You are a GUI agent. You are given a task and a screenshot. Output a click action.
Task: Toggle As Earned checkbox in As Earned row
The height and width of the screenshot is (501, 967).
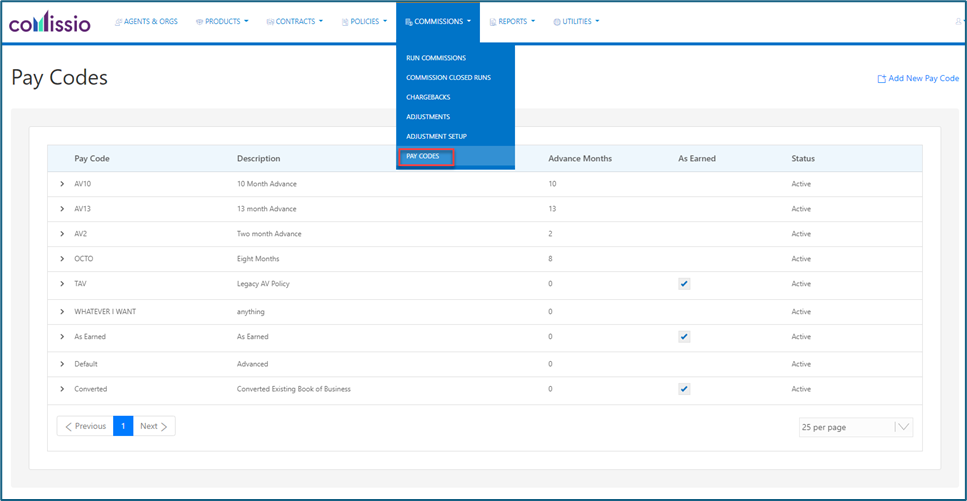click(684, 337)
